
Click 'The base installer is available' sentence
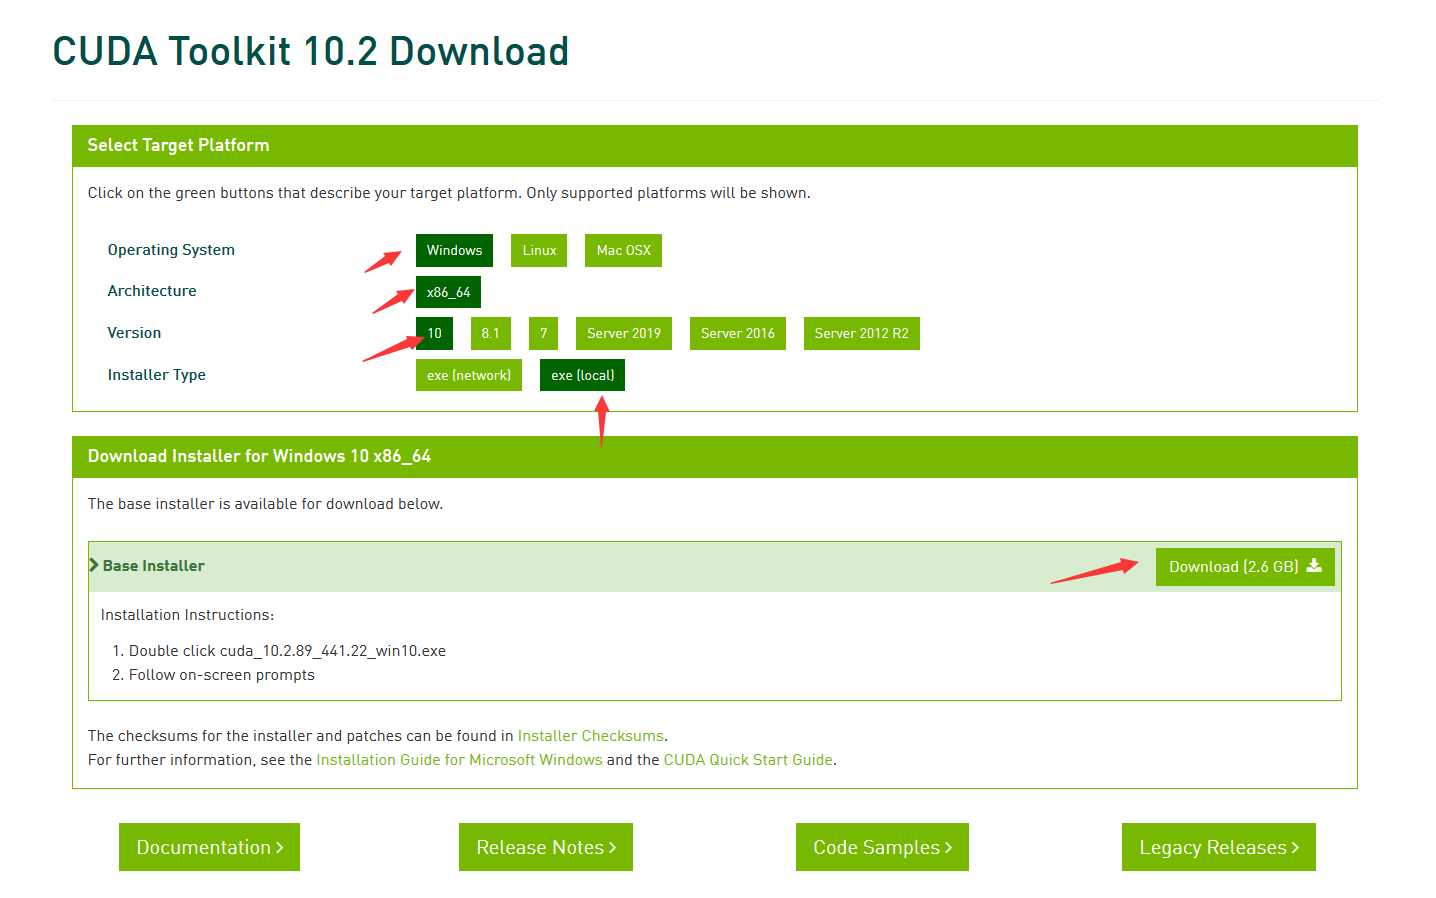pos(265,504)
